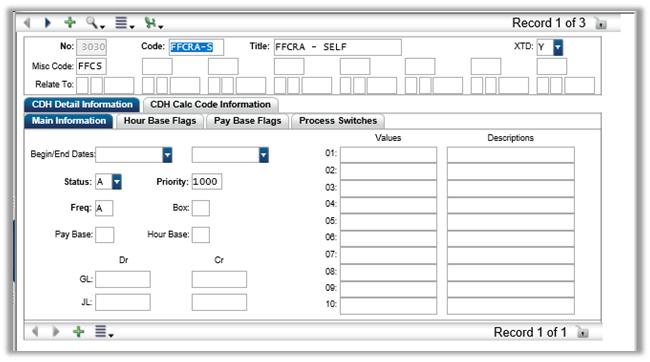This screenshot has width=650, height=362.
Task: Expand the XTD dropdown
Action: coord(558,47)
